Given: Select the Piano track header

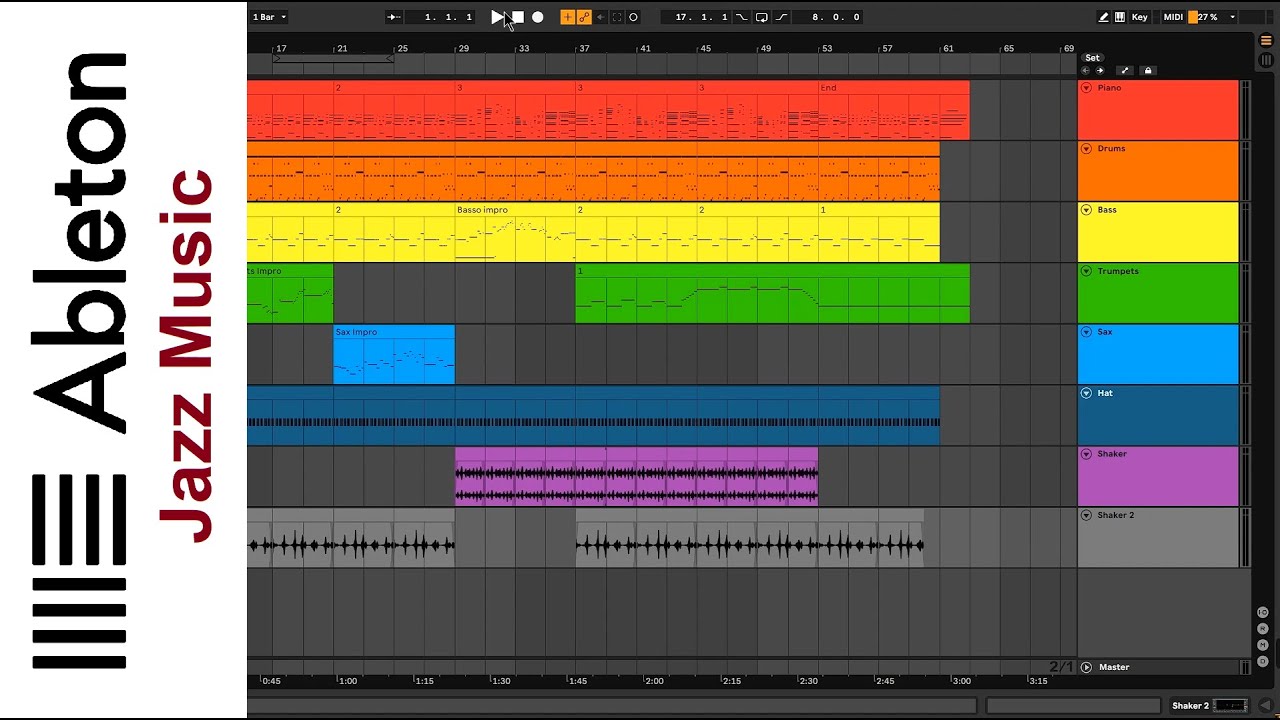Looking at the screenshot, I should 1158,110.
